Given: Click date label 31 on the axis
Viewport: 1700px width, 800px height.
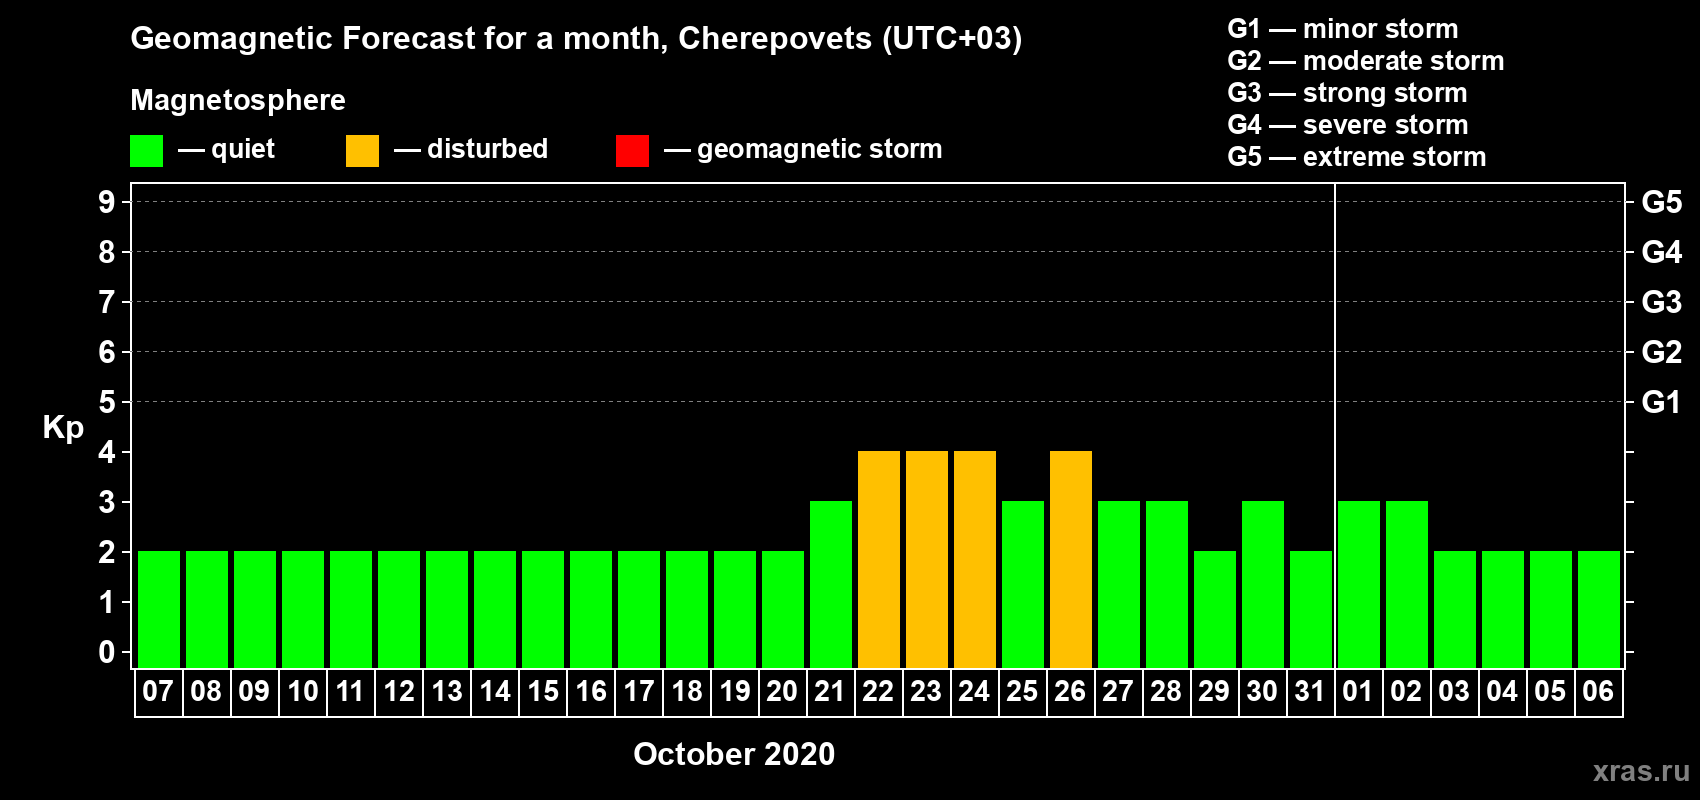Looking at the screenshot, I should click(x=1310, y=691).
